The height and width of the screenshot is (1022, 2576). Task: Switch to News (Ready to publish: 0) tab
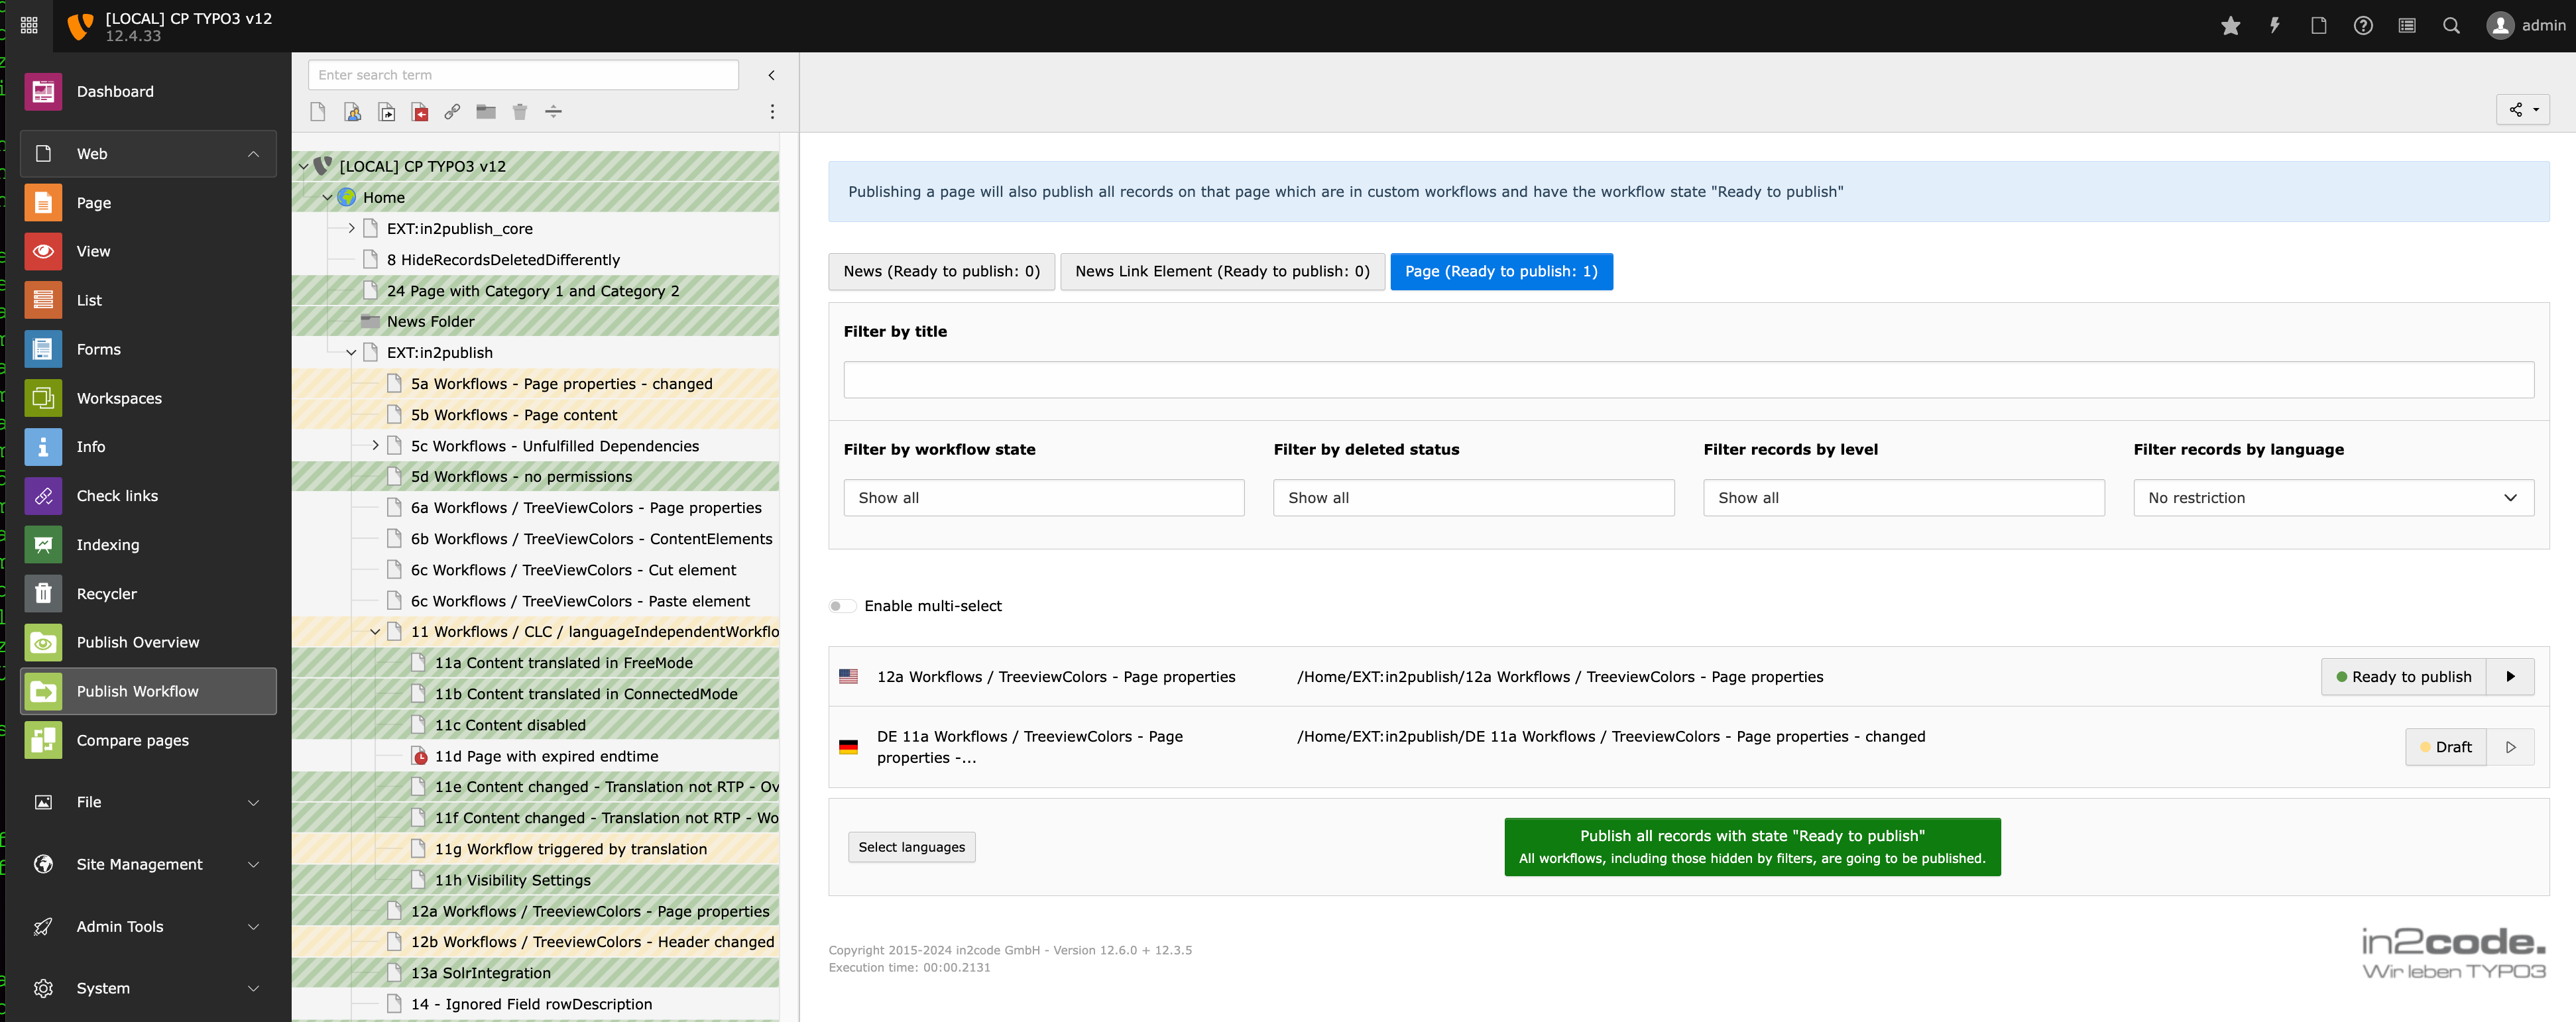pyautogui.click(x=941, y=272)
